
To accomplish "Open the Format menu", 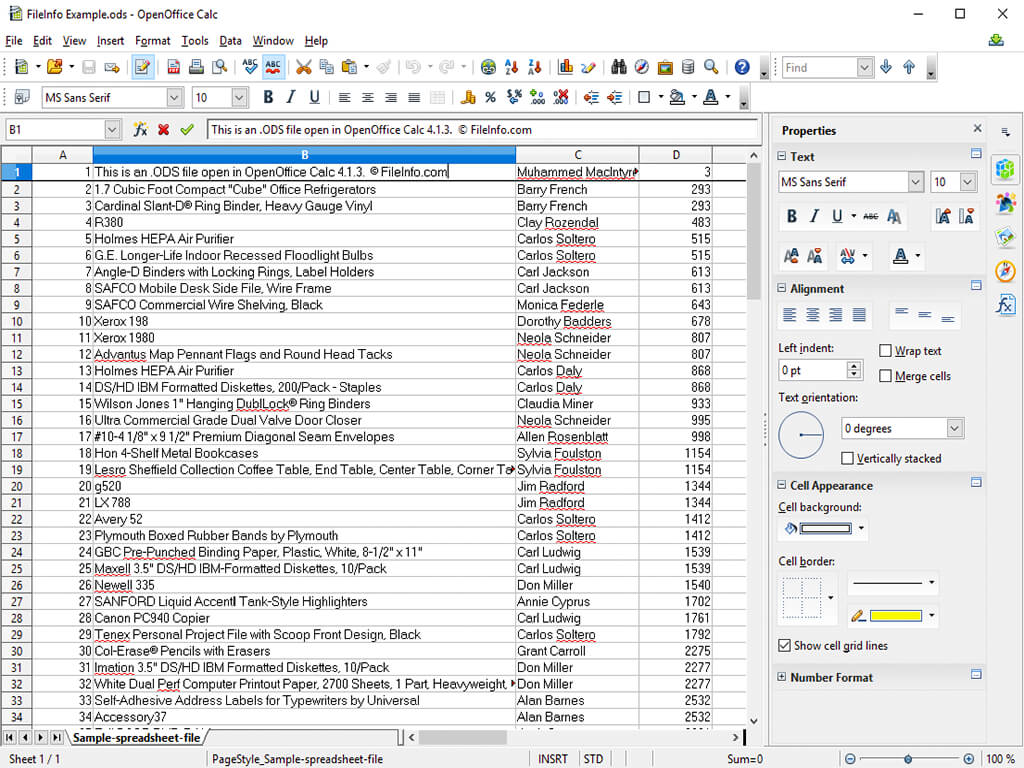I will pos(153,41).
